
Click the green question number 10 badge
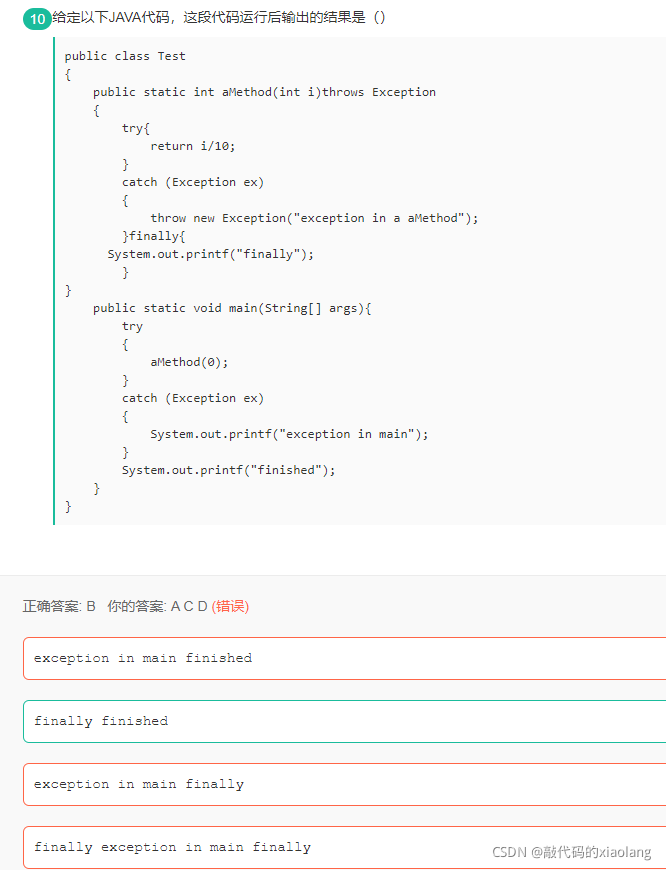tap(37, 19)
